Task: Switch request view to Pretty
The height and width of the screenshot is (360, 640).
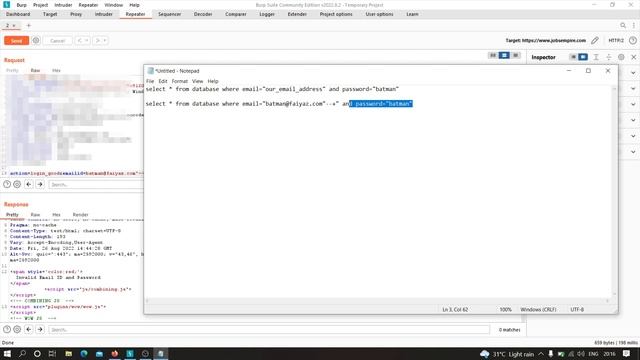Action: coord(12,70)
